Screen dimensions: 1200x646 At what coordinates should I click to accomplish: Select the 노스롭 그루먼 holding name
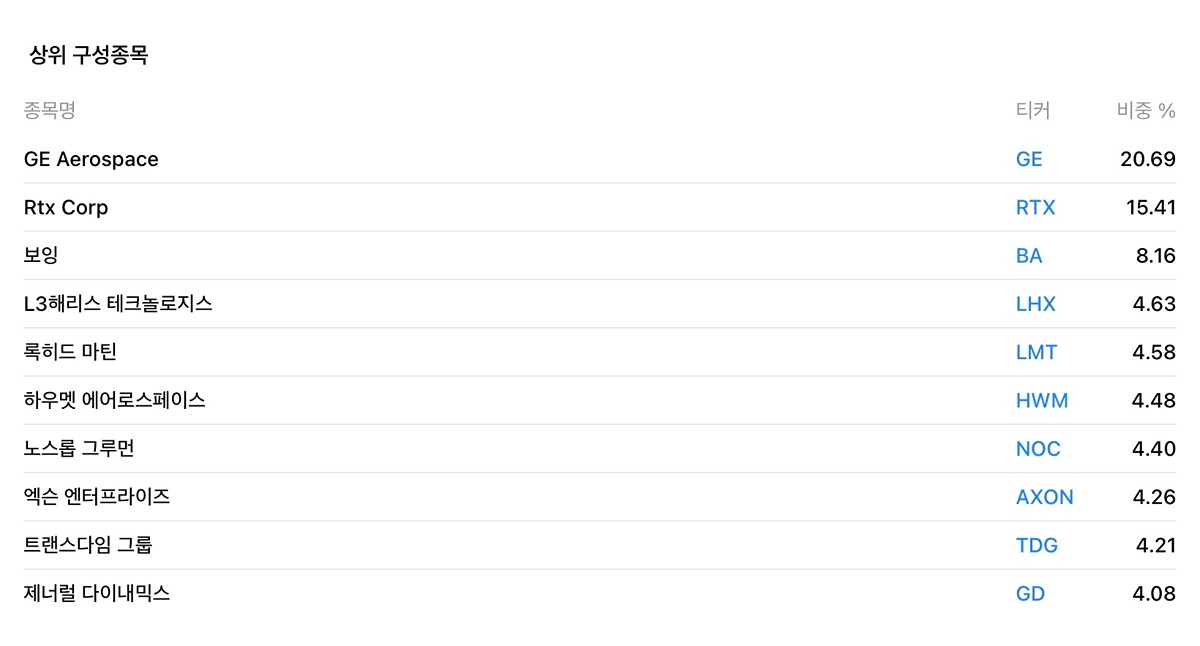click(79, 448)
